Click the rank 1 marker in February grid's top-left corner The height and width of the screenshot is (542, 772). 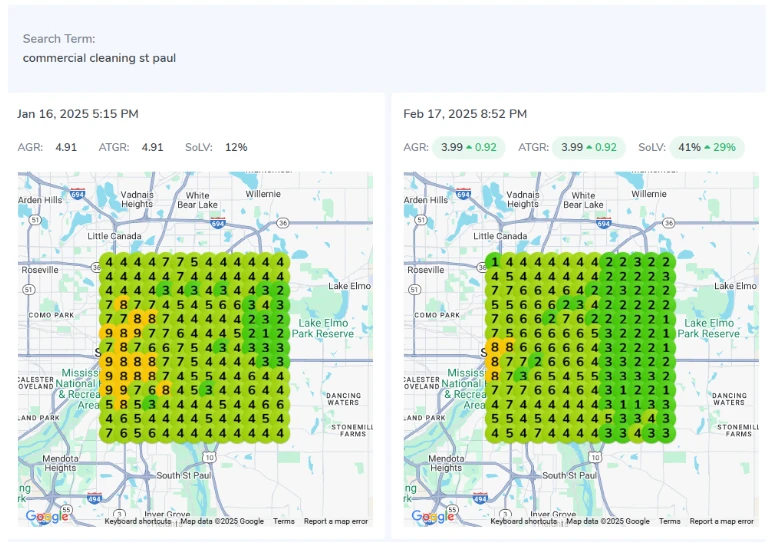pyautogui.click(x=495, y=262)
